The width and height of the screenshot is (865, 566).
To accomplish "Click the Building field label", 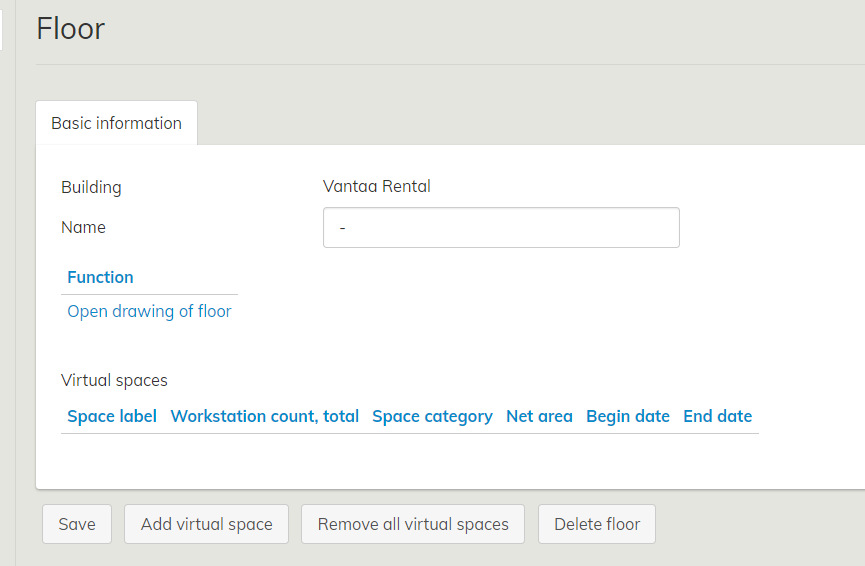I will [x=91, y=187].
